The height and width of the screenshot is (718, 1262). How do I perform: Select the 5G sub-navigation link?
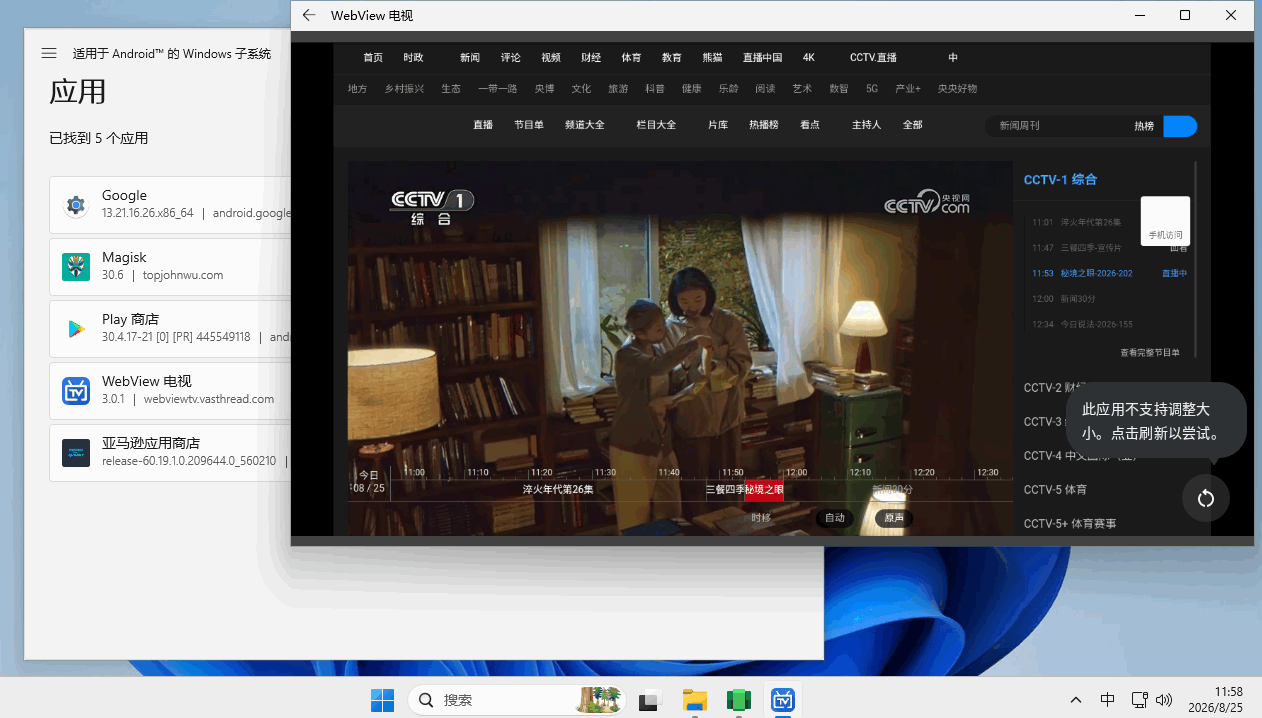coord(872,89)
